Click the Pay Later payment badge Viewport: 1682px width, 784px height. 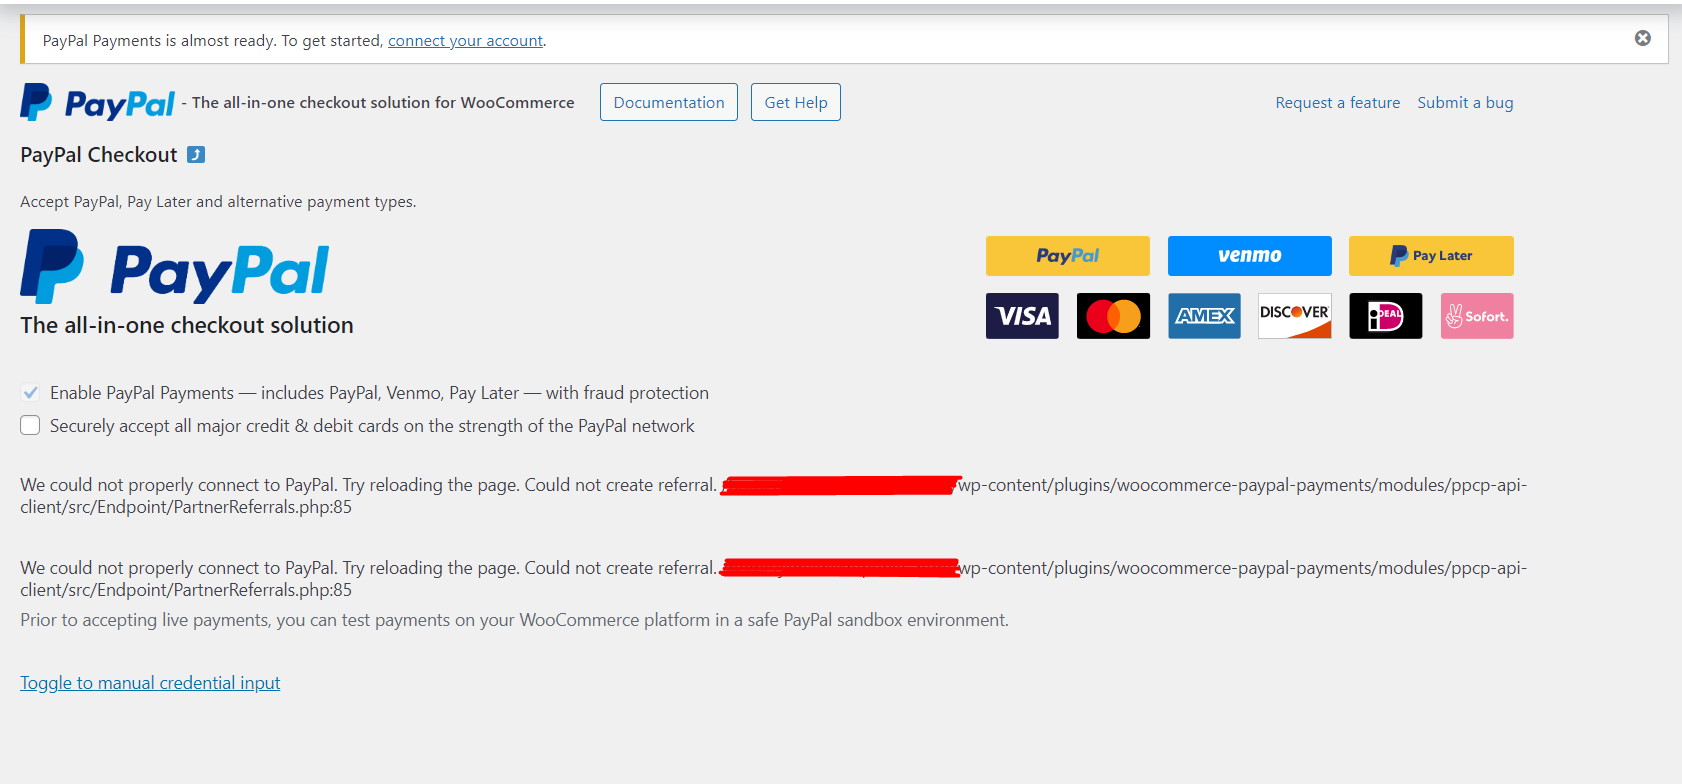point(1431,256)
